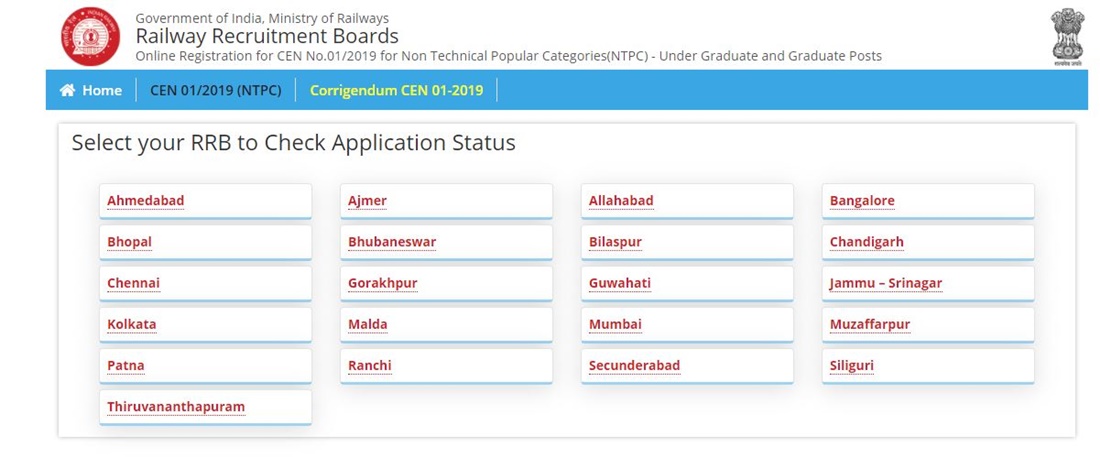Open the CEN 01/2019 (NTPC) menu item

(215, 90)
